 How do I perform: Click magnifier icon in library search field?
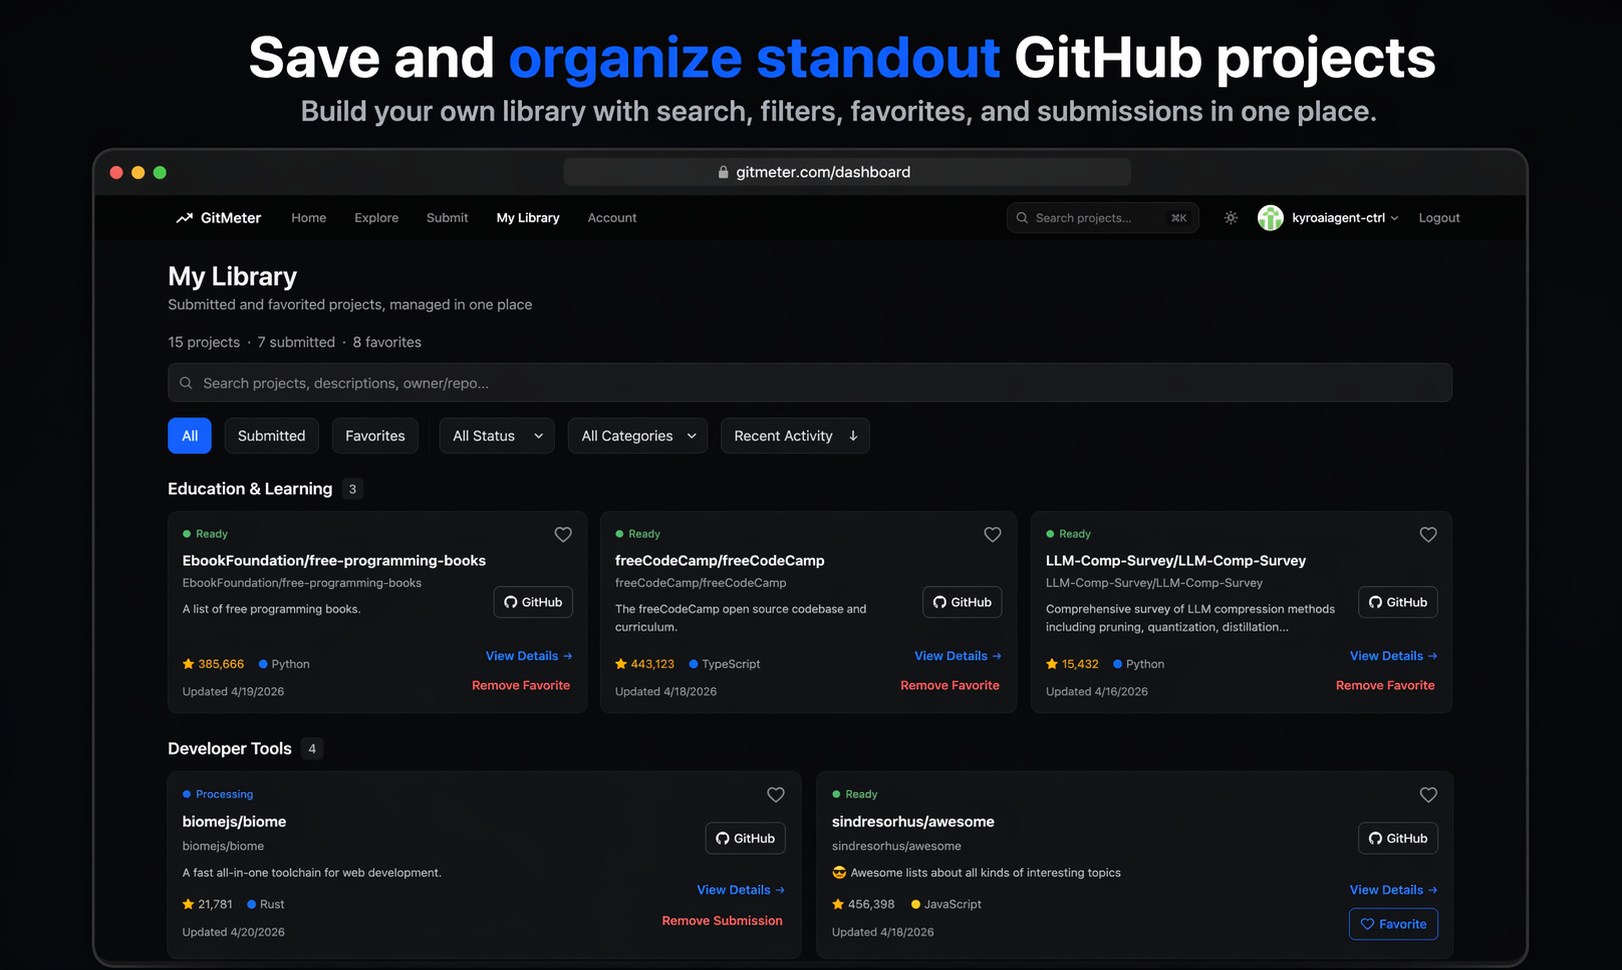tap(186, 383)
